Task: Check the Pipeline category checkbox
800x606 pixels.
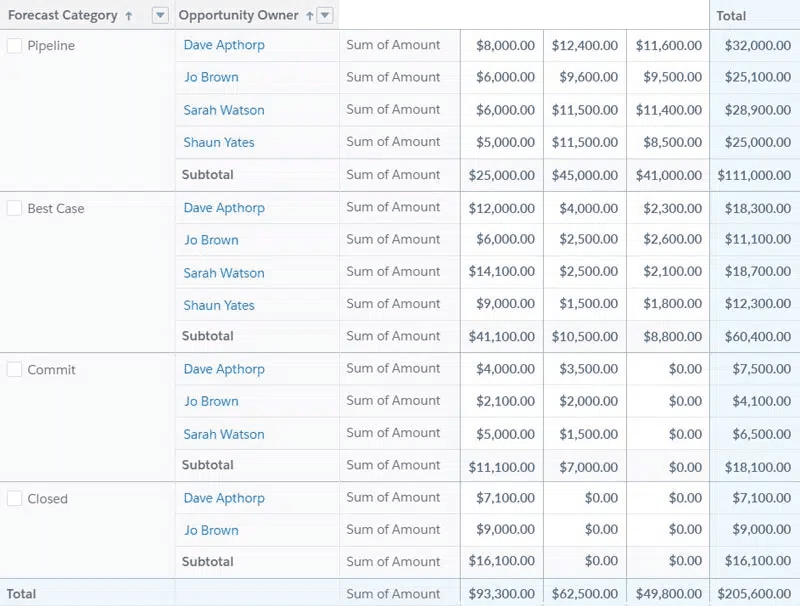Action: click(x=14, y=46)
